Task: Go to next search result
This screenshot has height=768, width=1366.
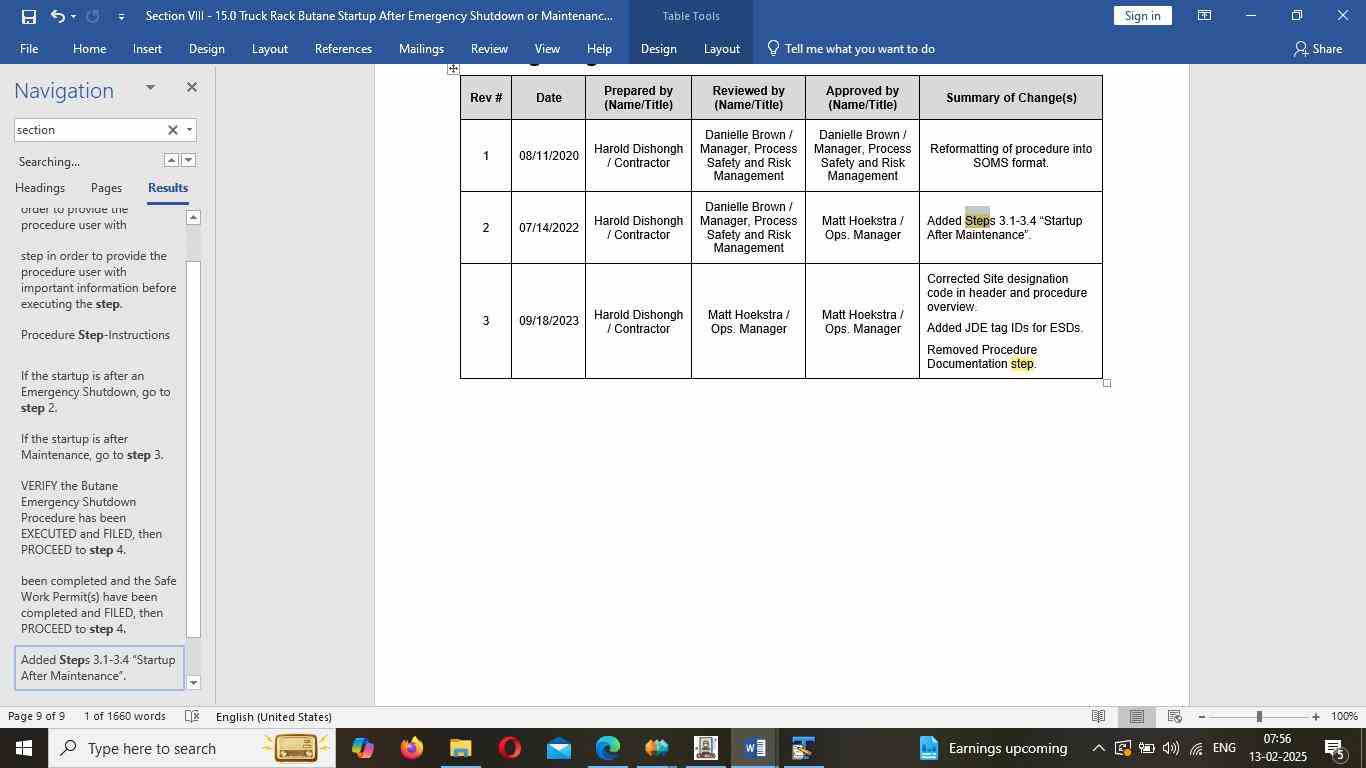Action: pyautogui.click(x=188, y=160)
